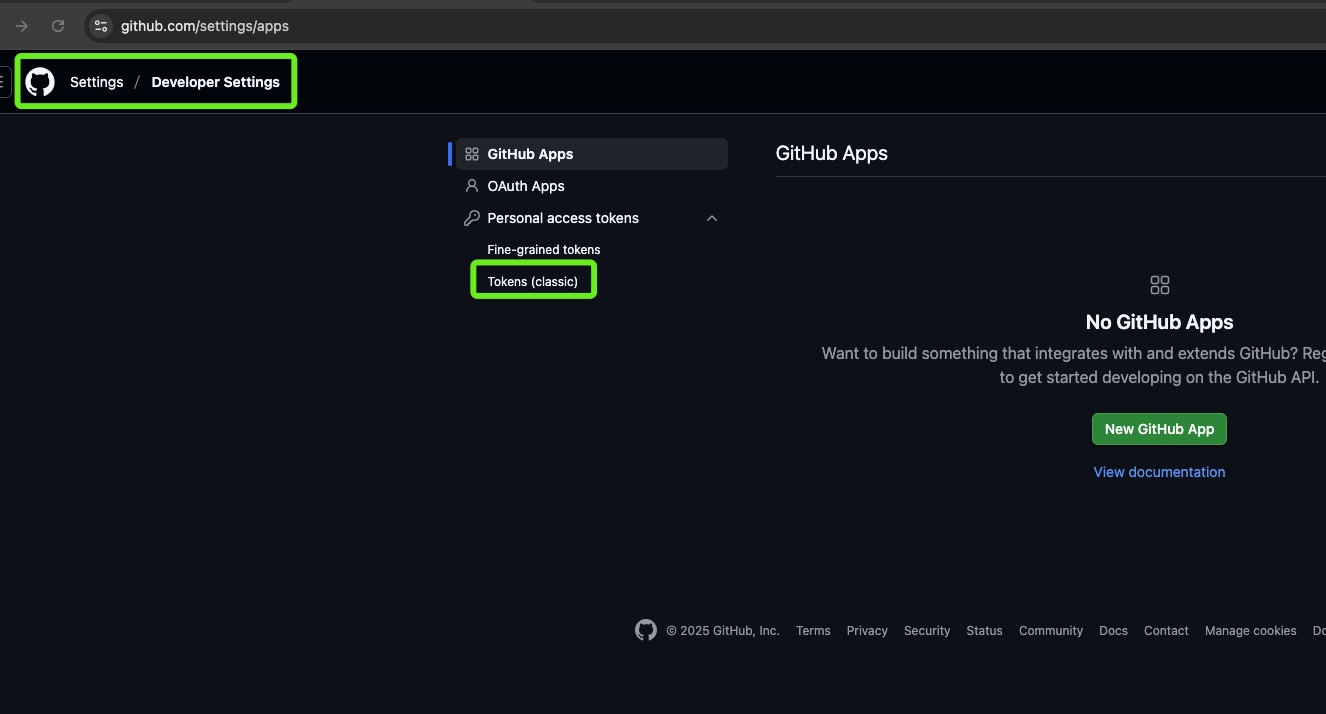Click the © 2025 GitHub, Inc. text
Viewport: 1326px width, 714px height.
(723, 631)
